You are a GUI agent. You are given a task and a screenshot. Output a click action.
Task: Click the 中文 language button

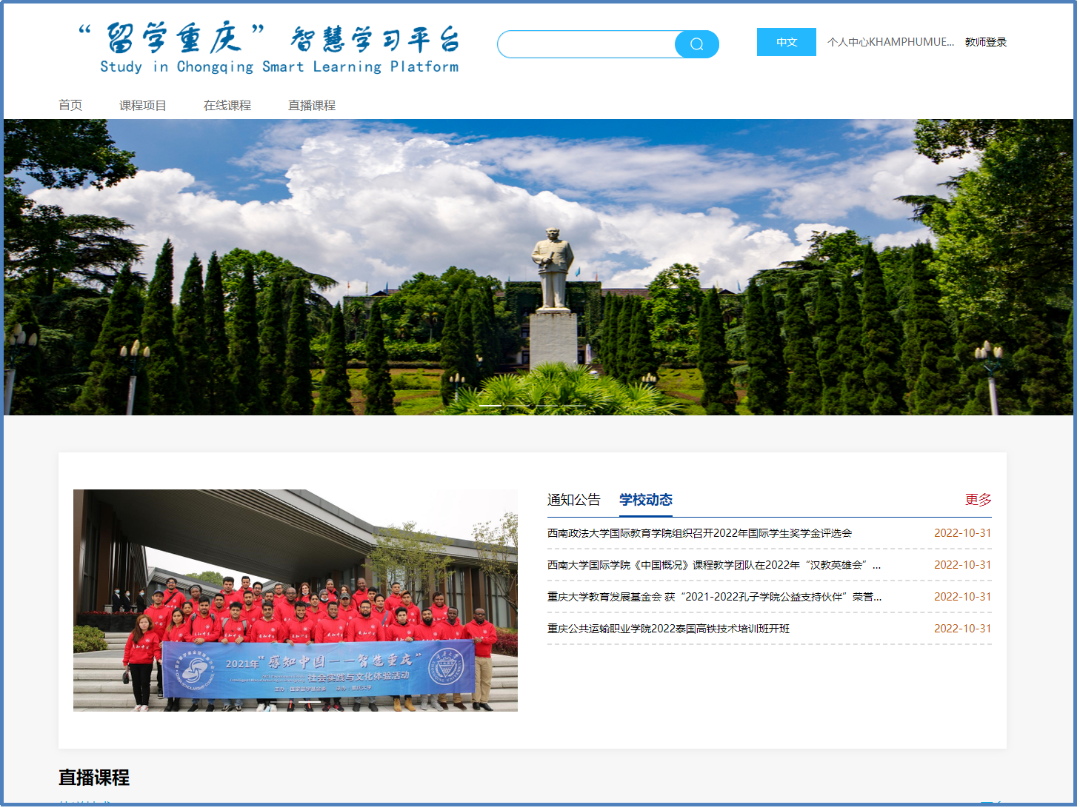pyautogui.click(x=786, y=41)
